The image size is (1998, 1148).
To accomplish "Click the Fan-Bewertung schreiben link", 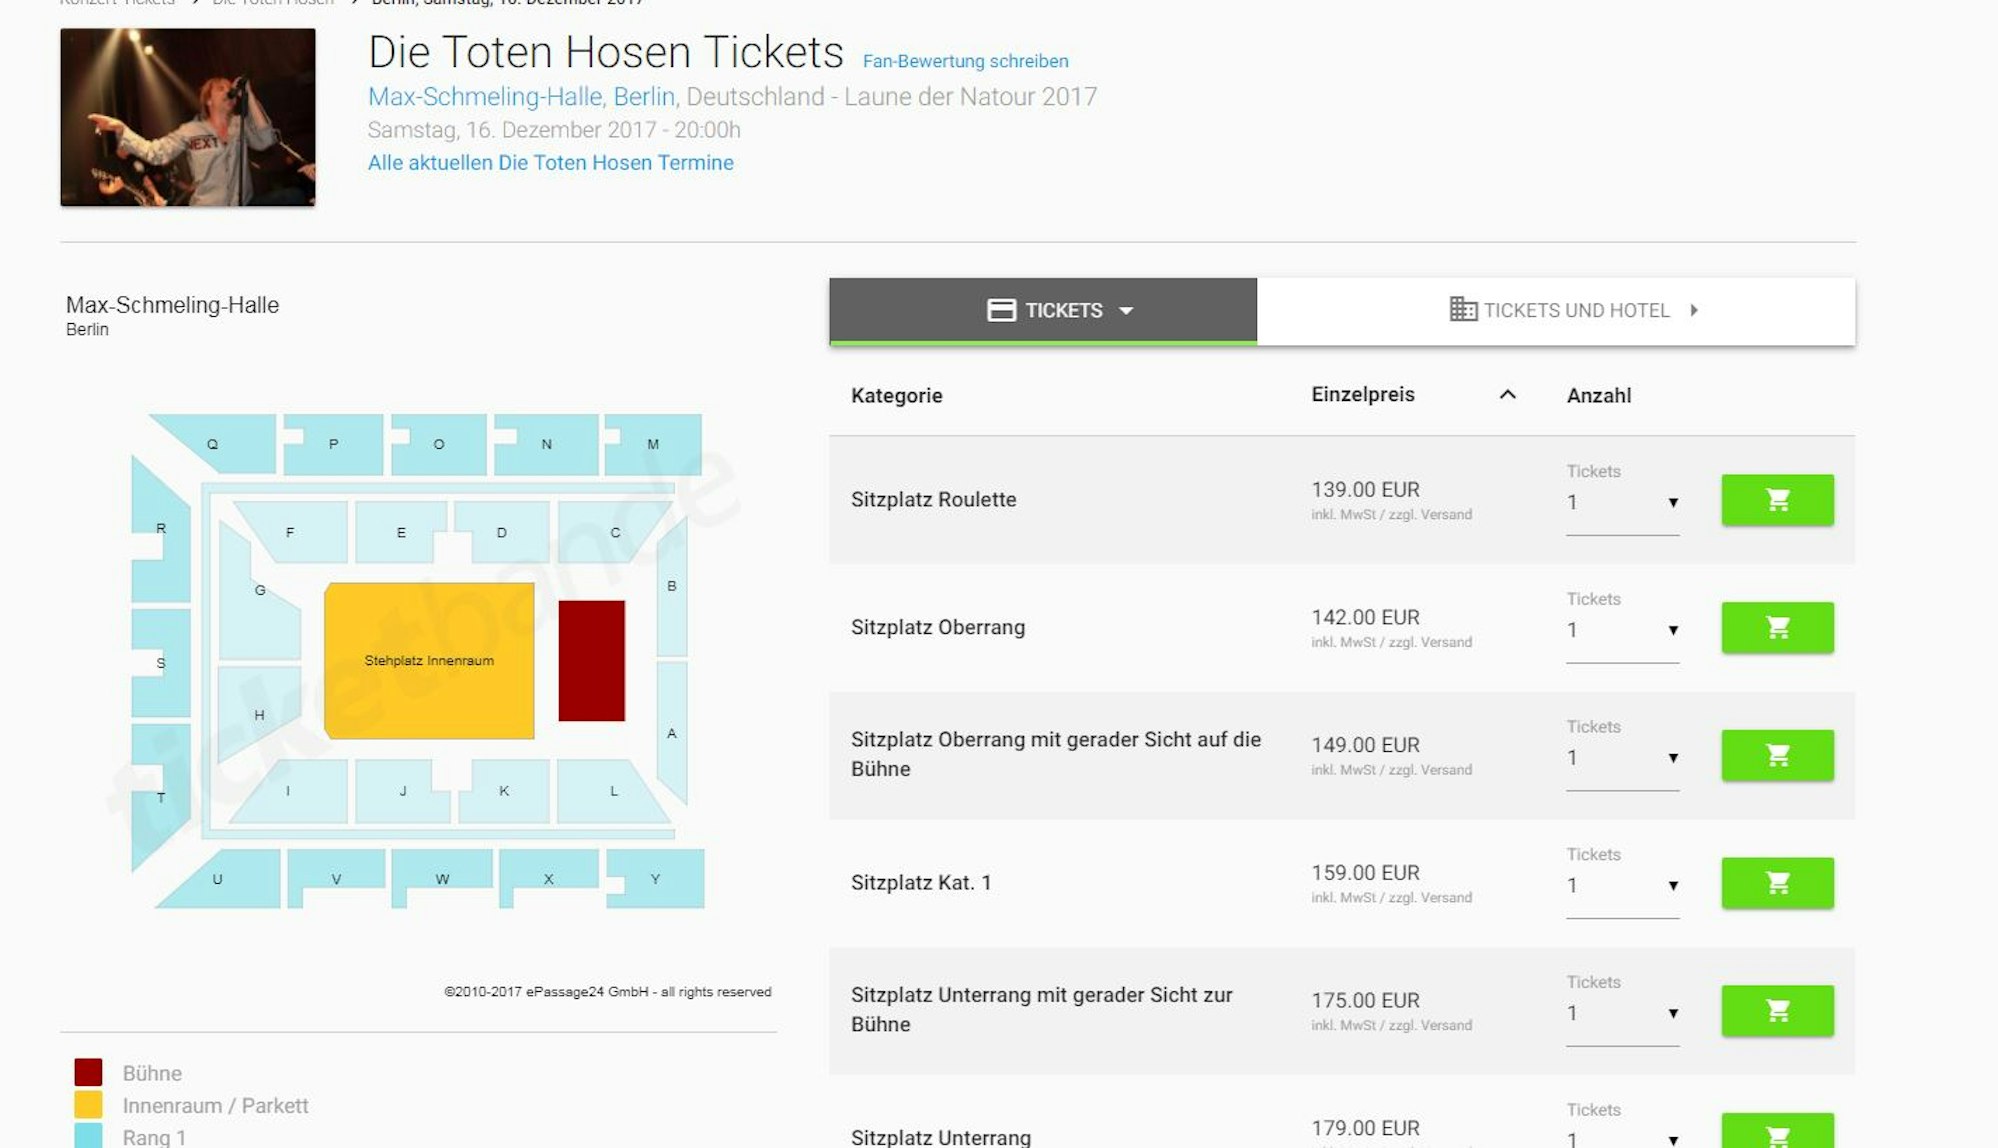I will click(964, 61).
